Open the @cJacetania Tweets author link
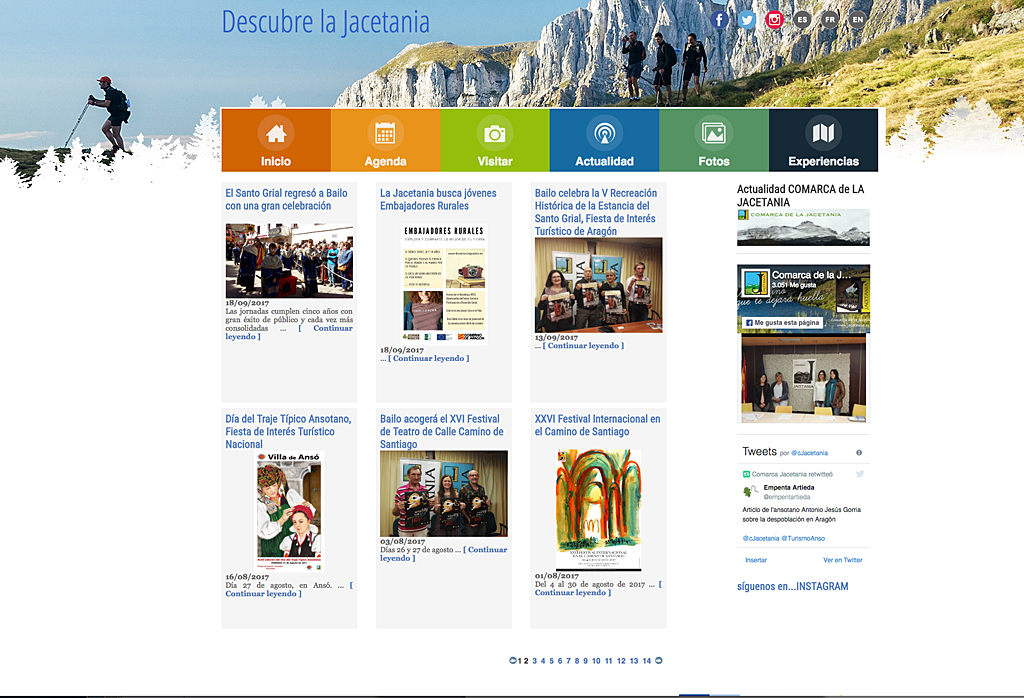Screen dimensions: 1024x698 point(809,453)
